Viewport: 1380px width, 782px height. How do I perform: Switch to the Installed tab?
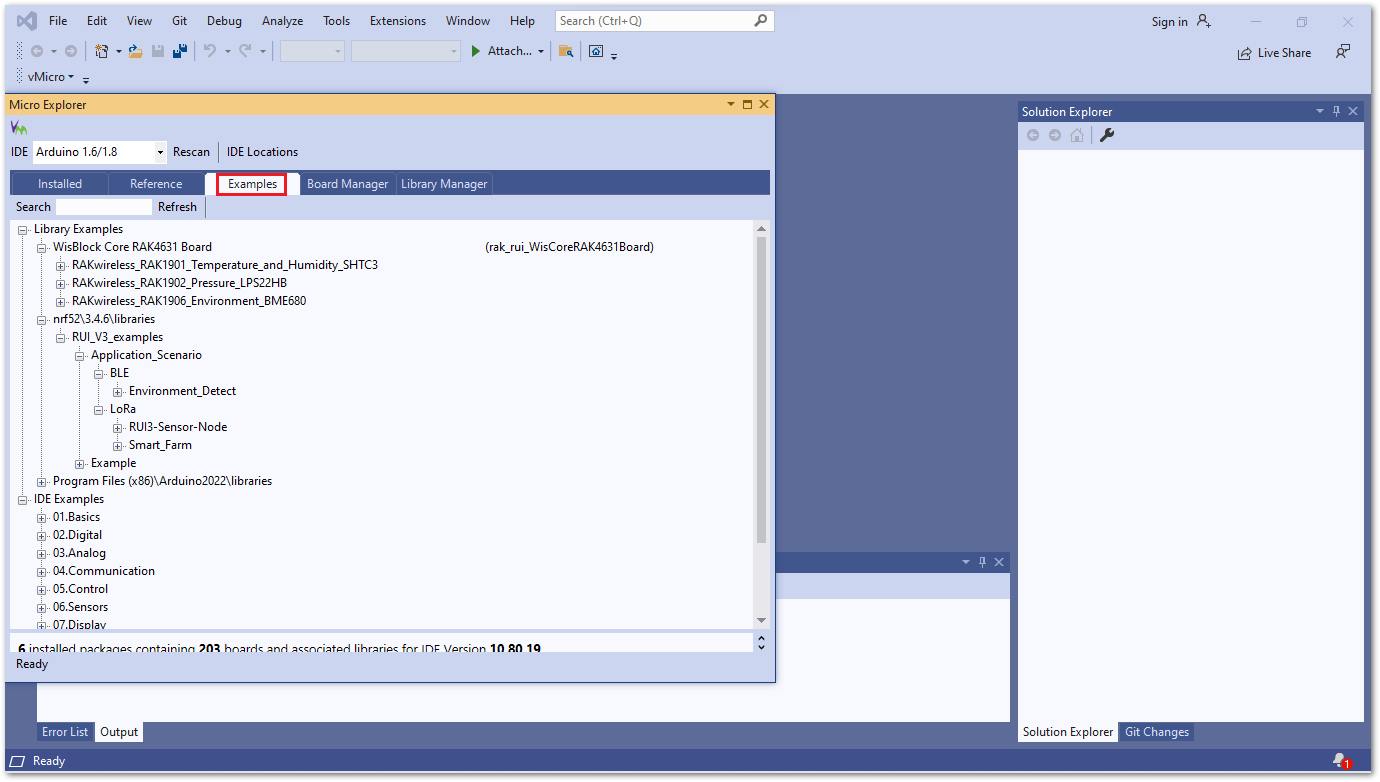coord(60,184)
